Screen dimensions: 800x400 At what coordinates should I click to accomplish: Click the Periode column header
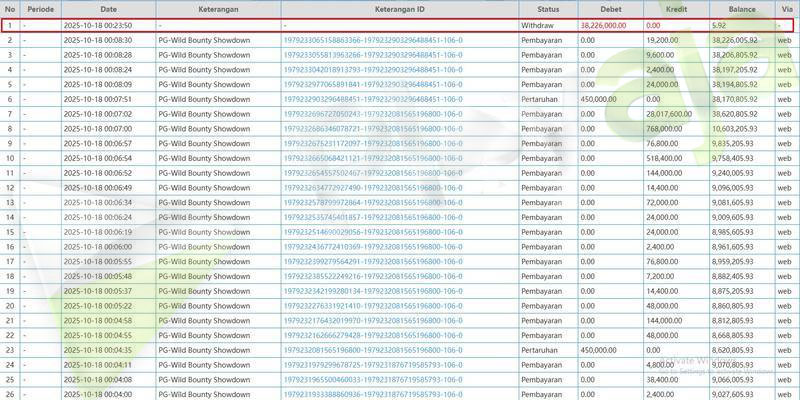(x=41, y=8)
